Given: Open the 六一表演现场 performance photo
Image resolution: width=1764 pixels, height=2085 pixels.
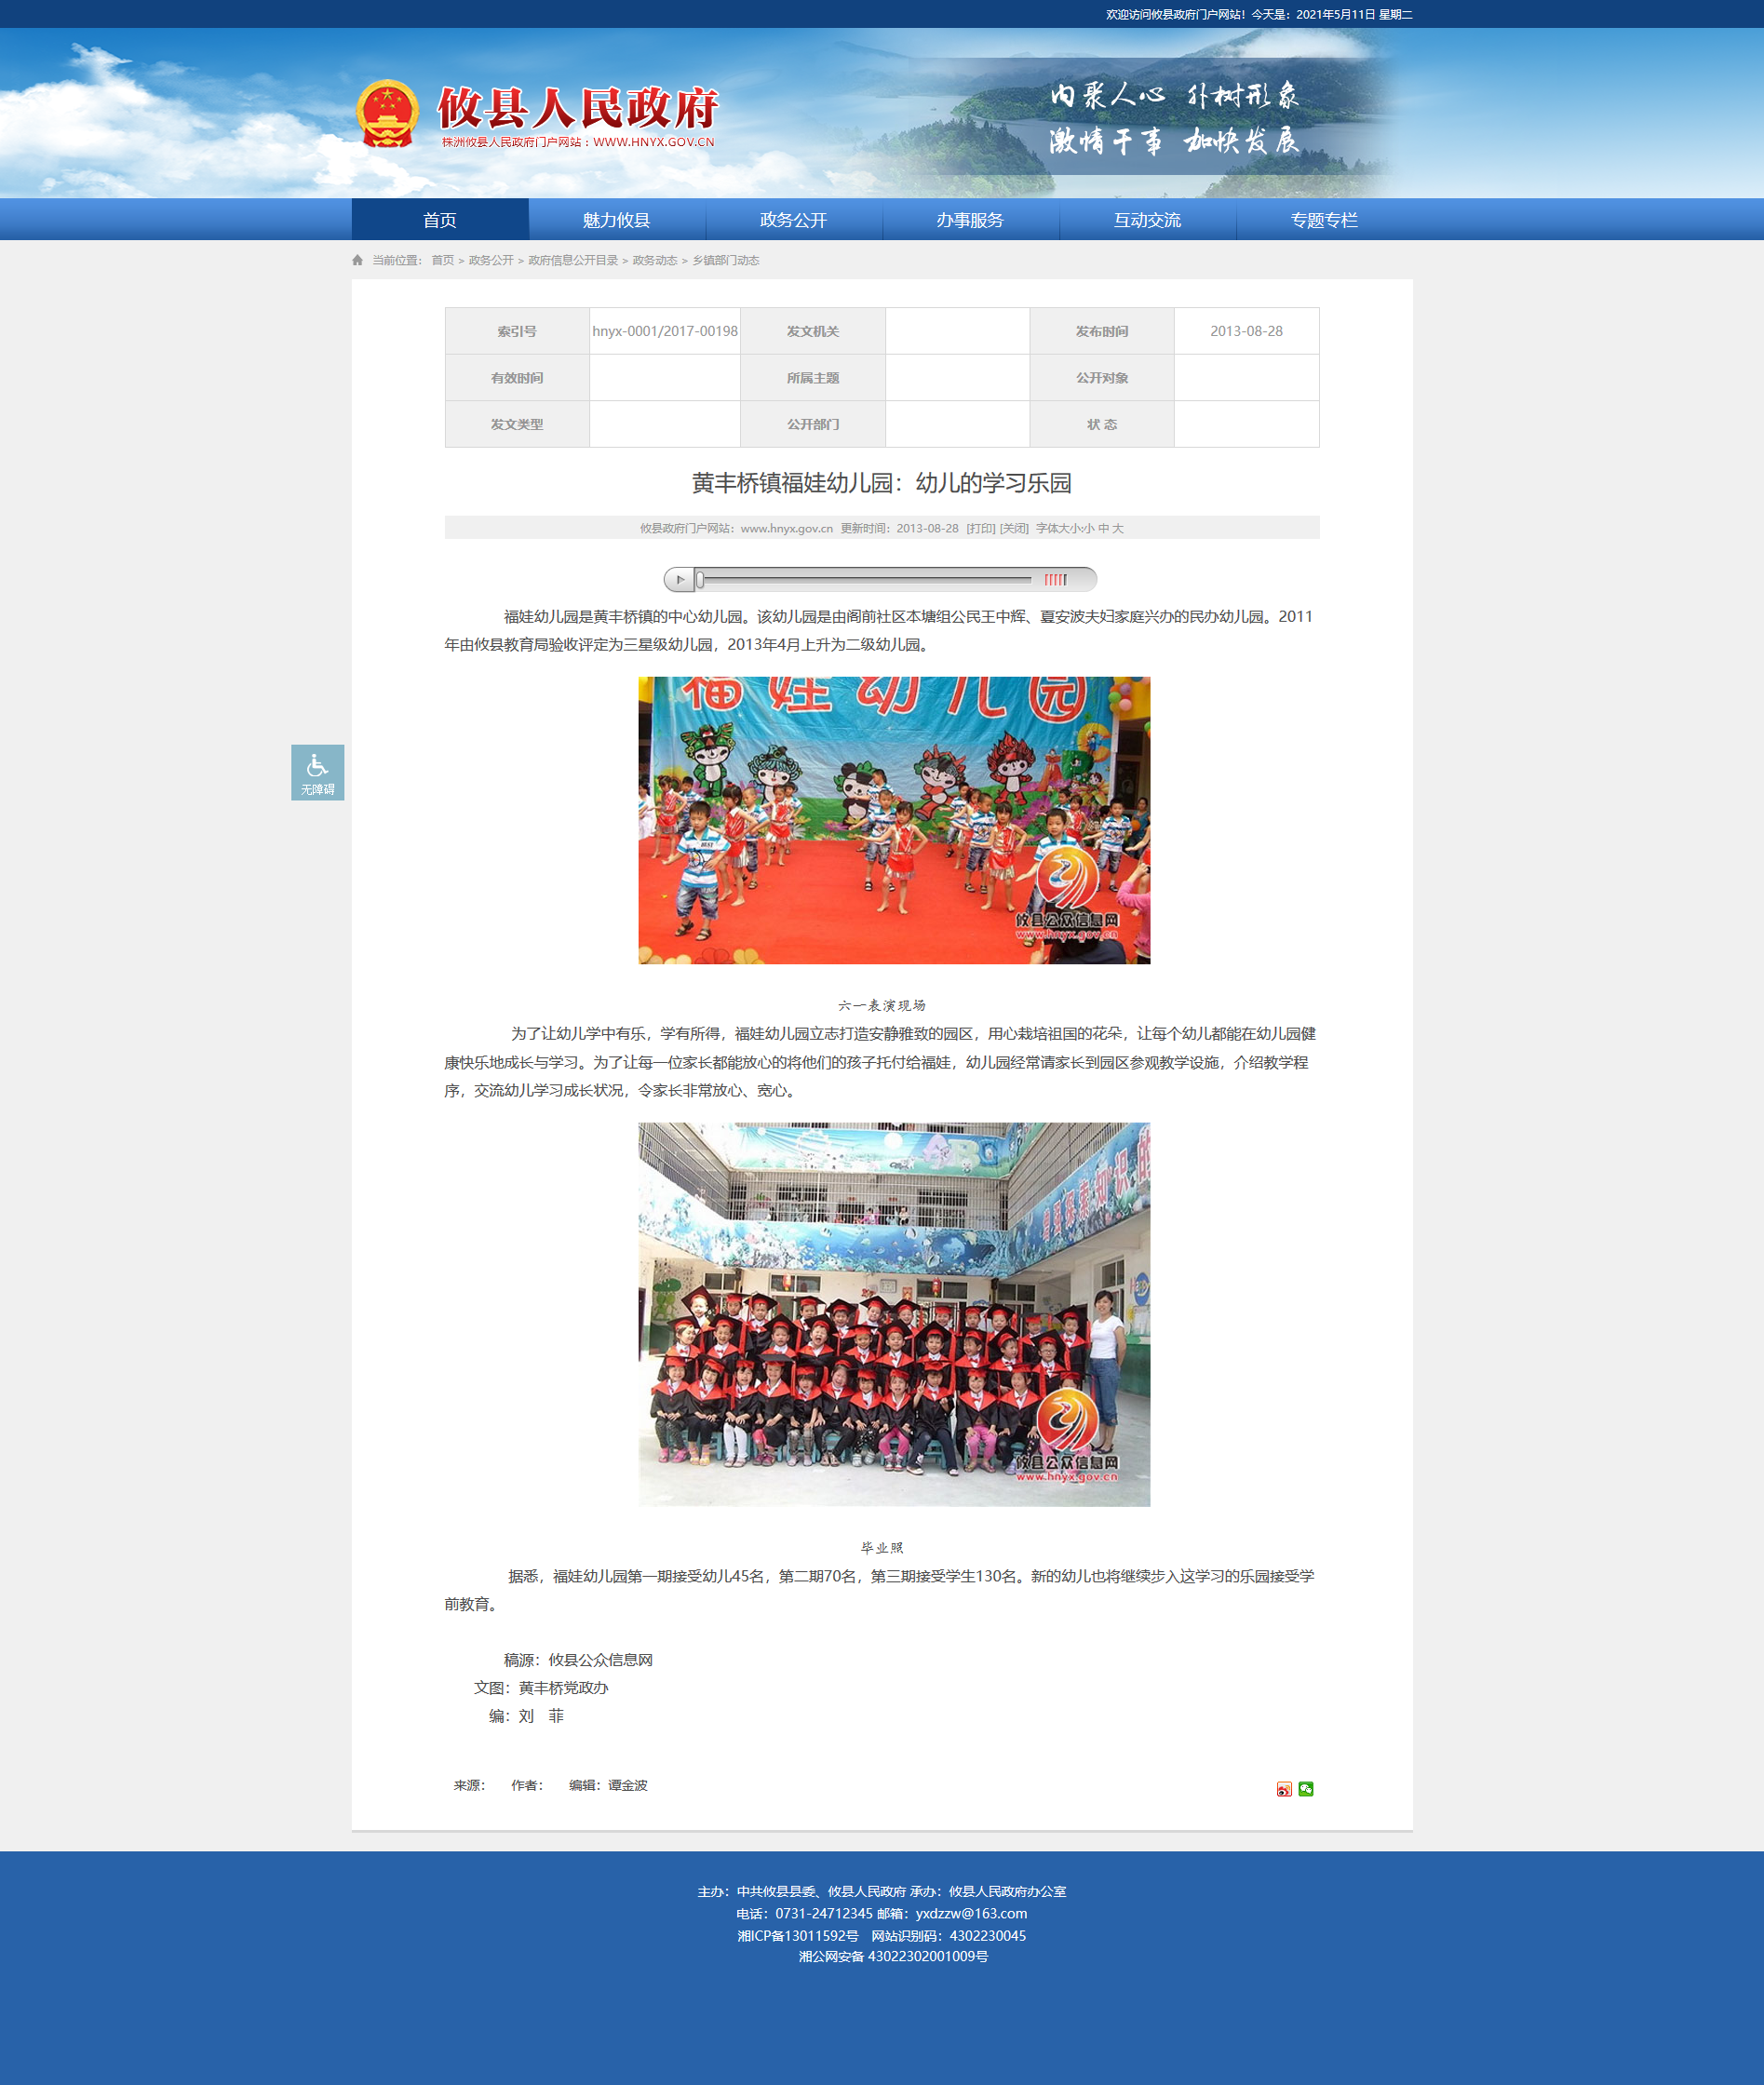Looking at the screenshot, I should point(893,820).
